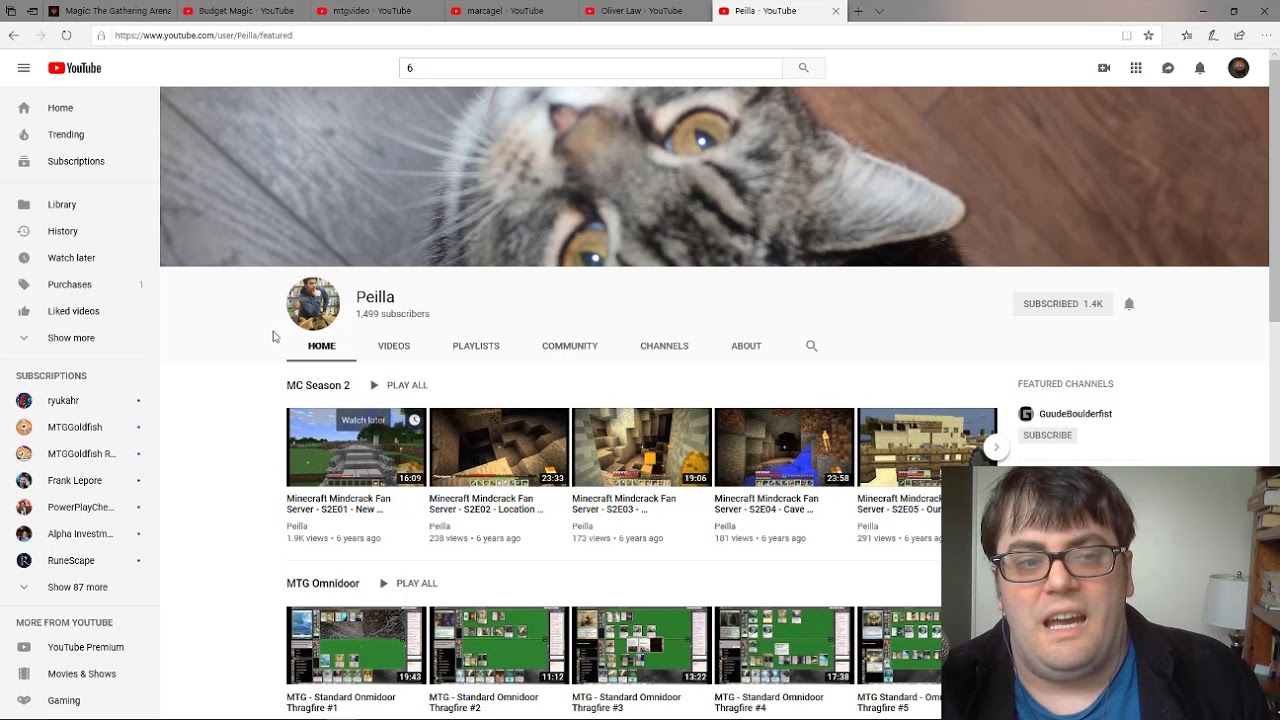
Task: Click the MC Season 2 section title
Action: click(x=318, y=385)
